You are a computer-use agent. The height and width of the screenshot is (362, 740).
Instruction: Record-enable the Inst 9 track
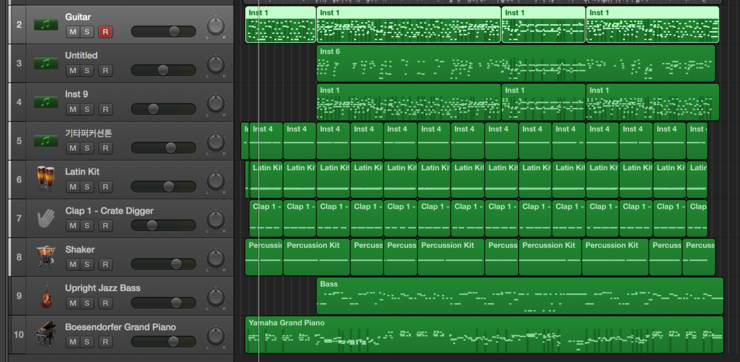(105, 109)
